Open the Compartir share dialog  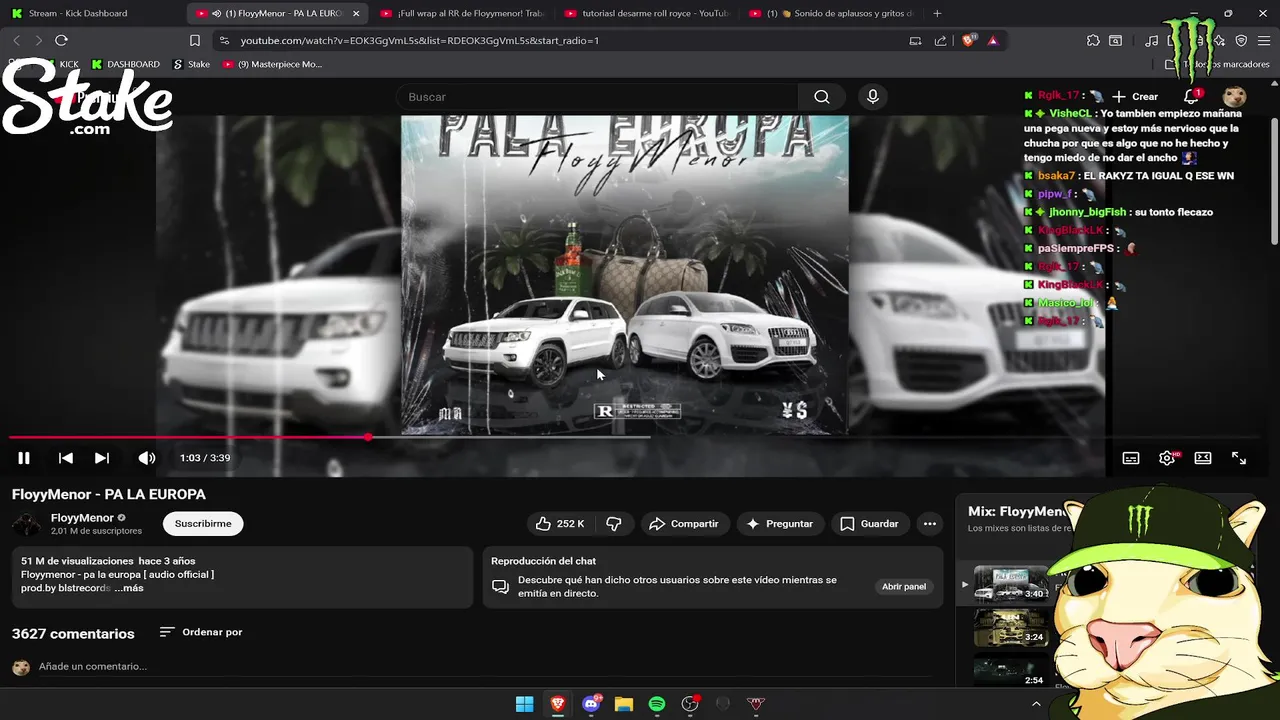click(684, 524)
